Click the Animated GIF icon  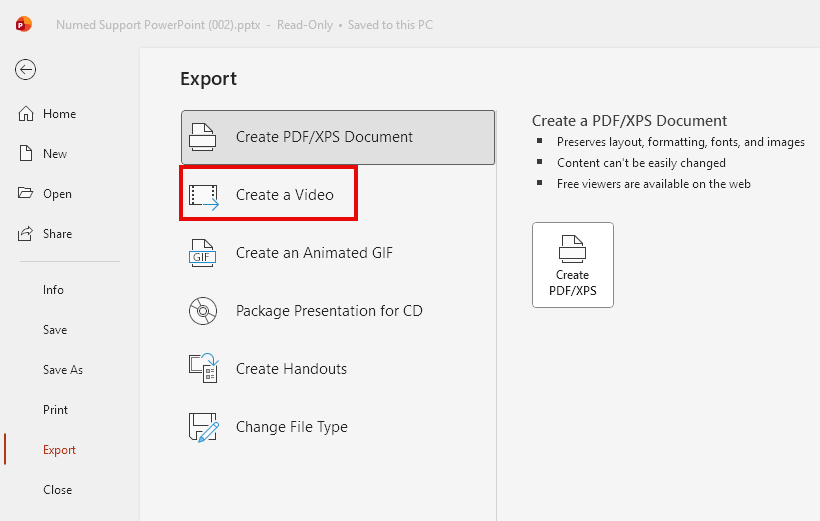[203, 253]
